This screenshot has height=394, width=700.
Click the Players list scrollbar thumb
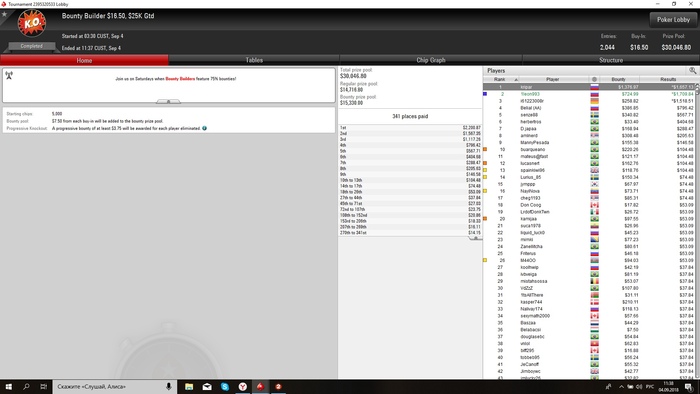point(697,90)
